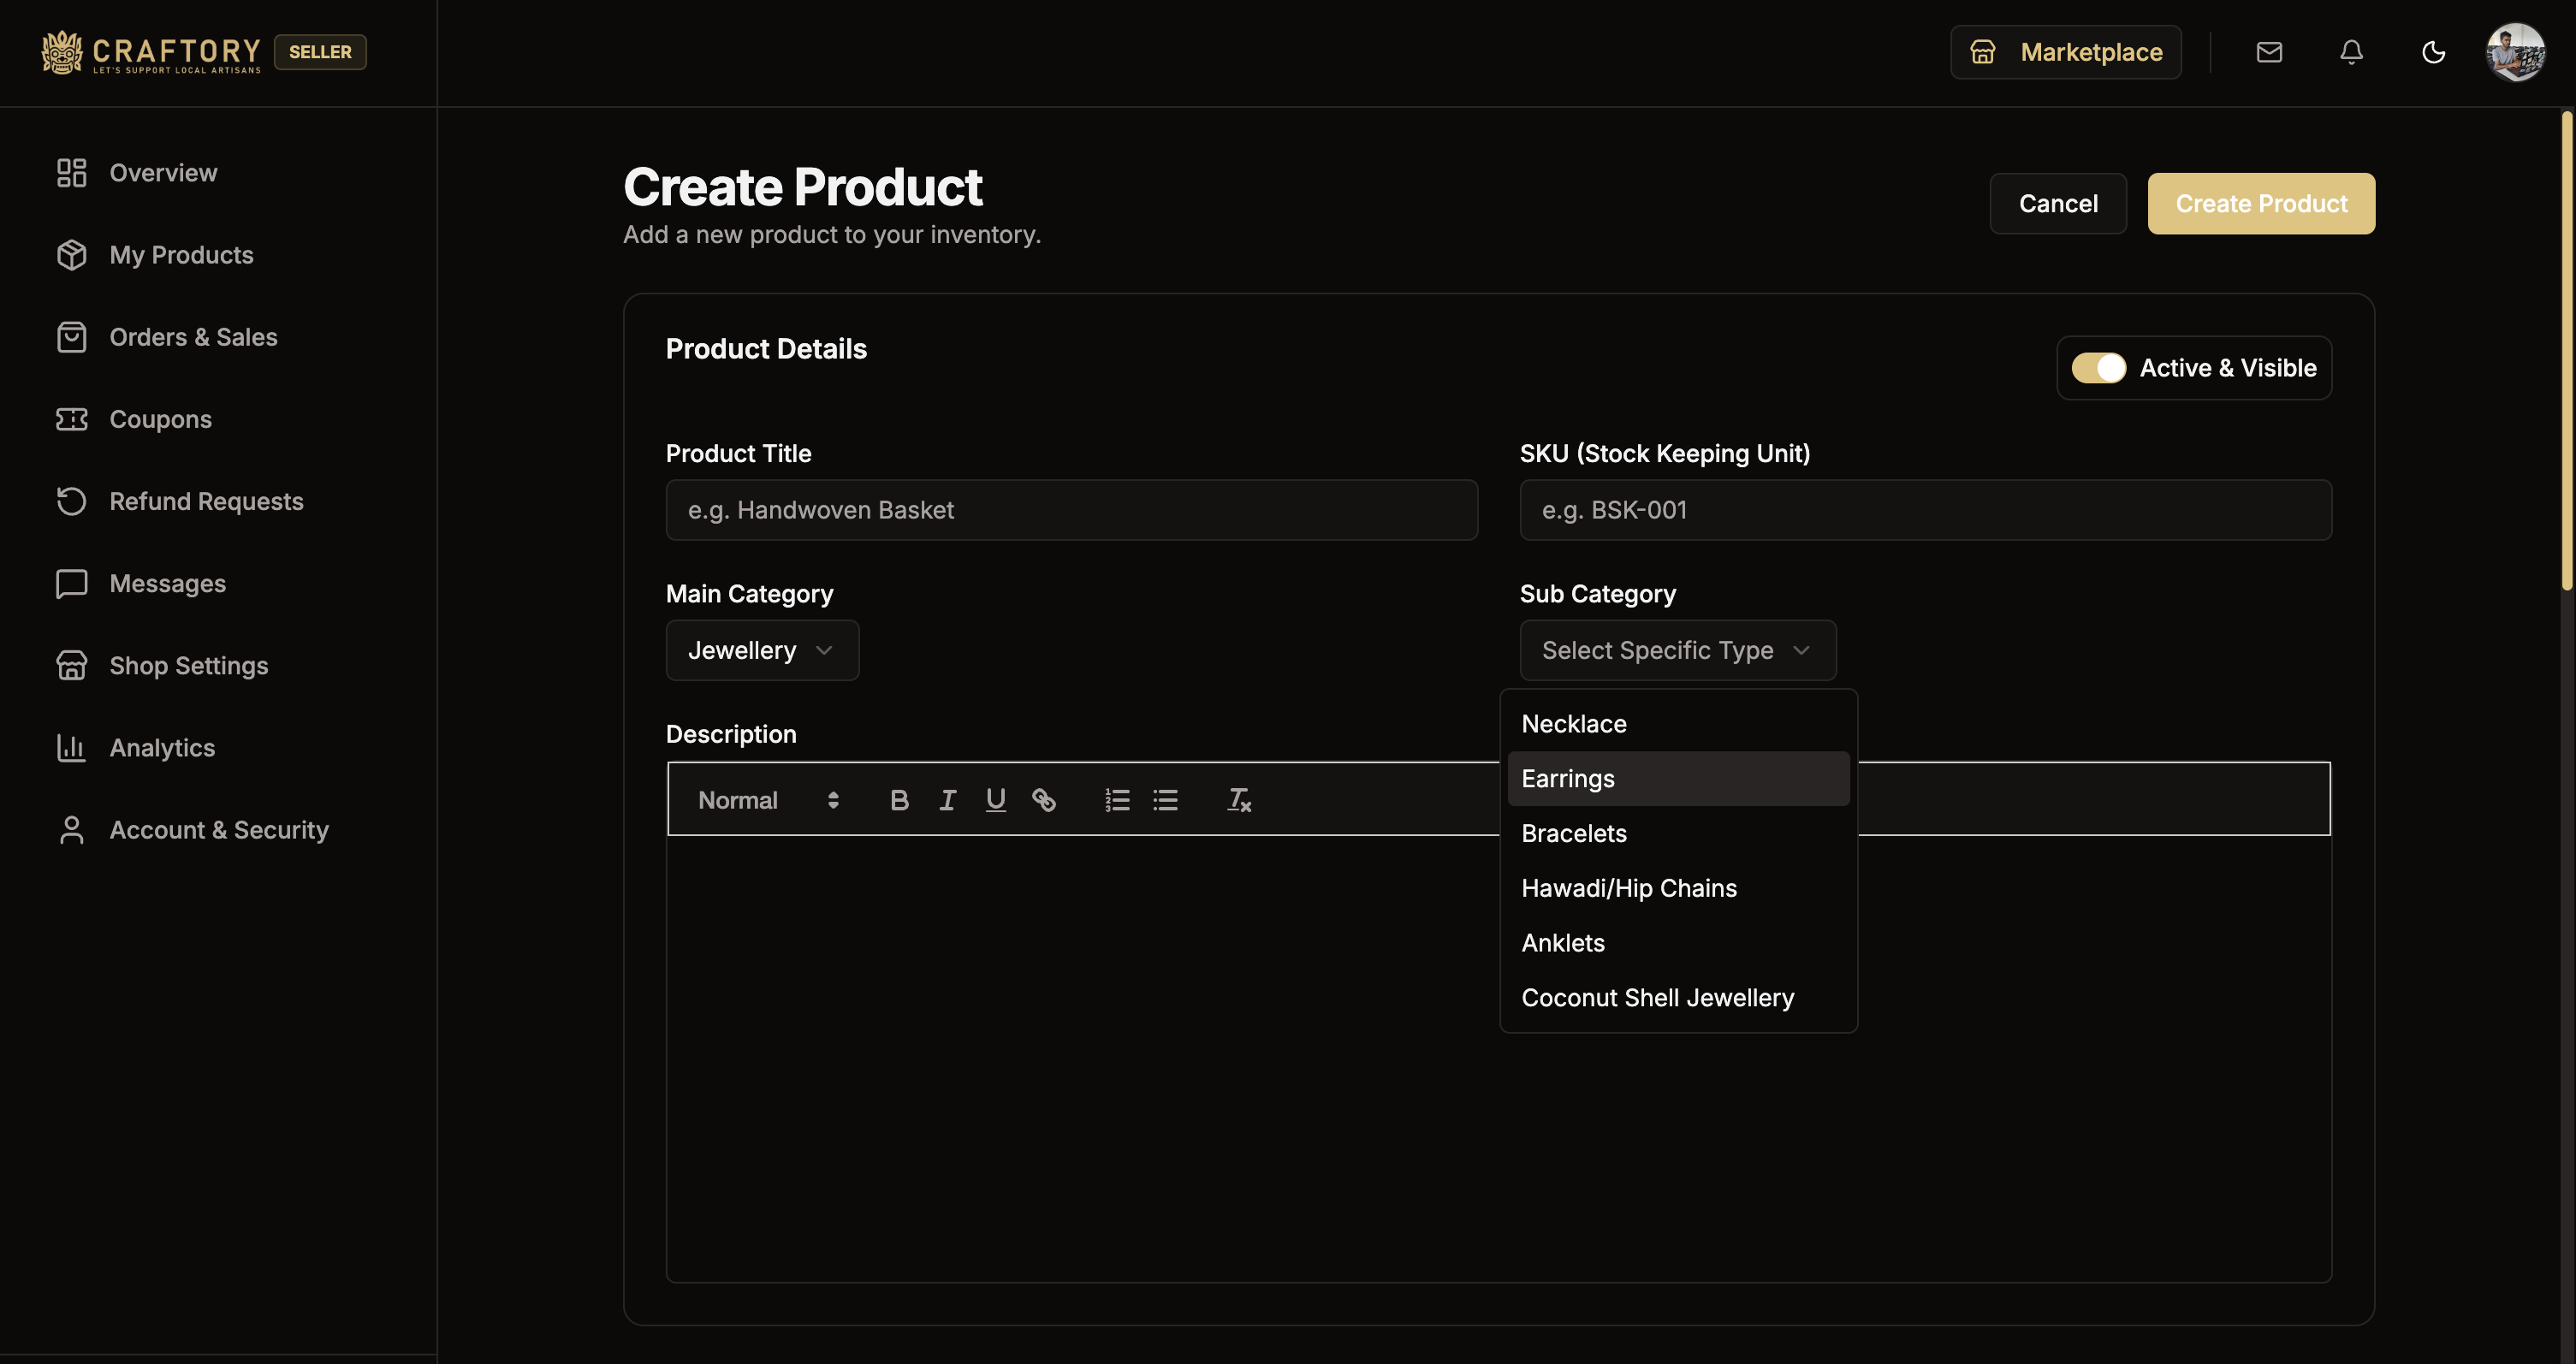Clear text formatting icon
Viewport: 2576px width, 1364px height.
(1239, 800)
